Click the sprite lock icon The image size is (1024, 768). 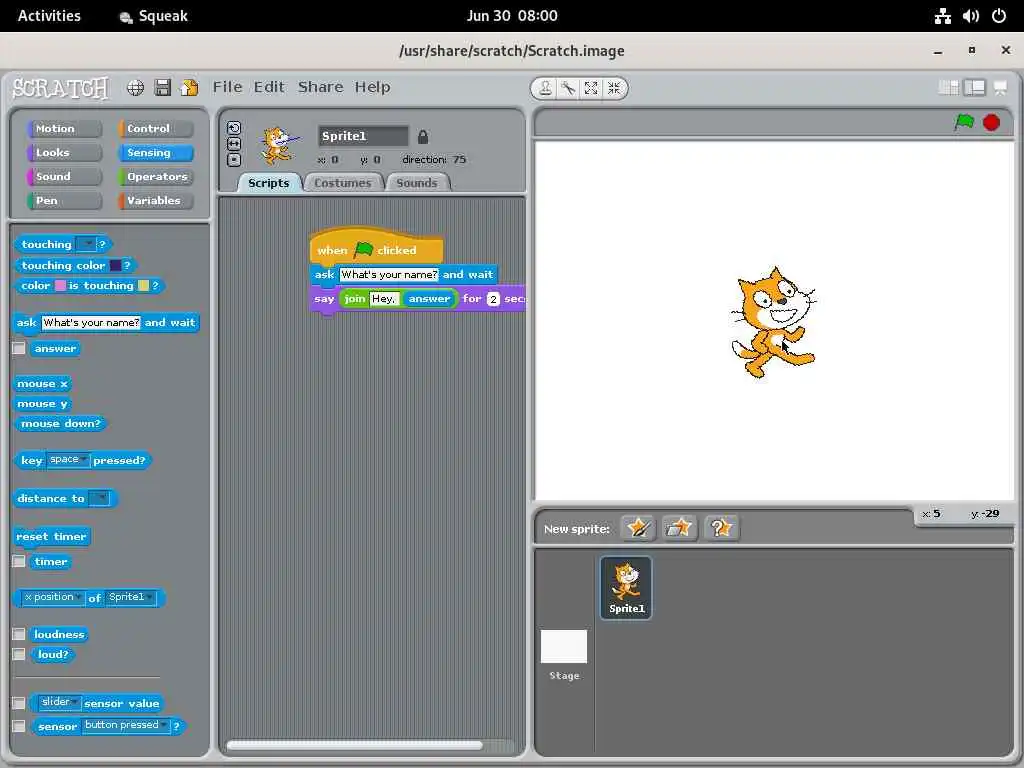pyautogui.click(x=423, y=136)
